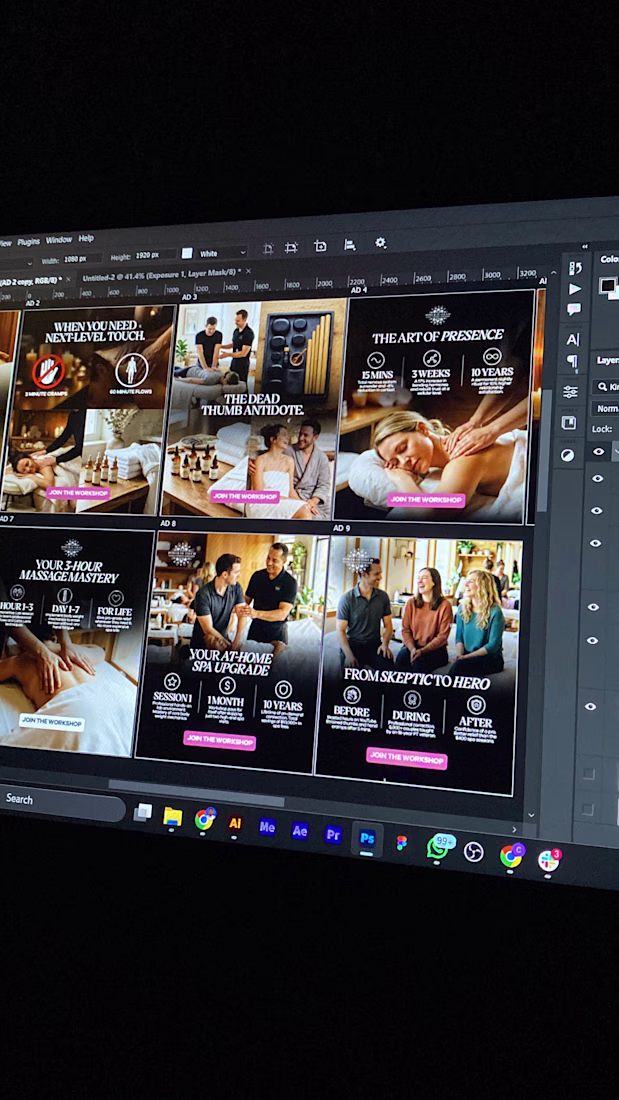Open the artboard settings gear icon
The height and width of the screenshot is (1100, 619).
coord(380,243)
